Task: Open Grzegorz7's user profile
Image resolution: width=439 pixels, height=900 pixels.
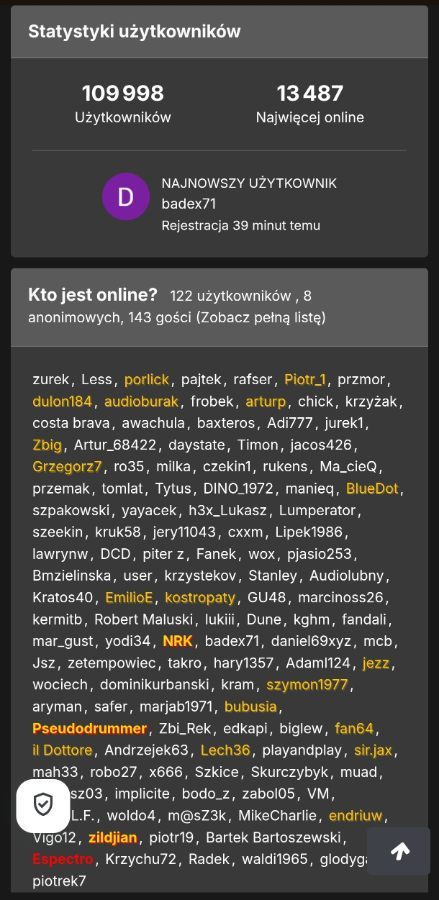Action: [x=67, y=467]
